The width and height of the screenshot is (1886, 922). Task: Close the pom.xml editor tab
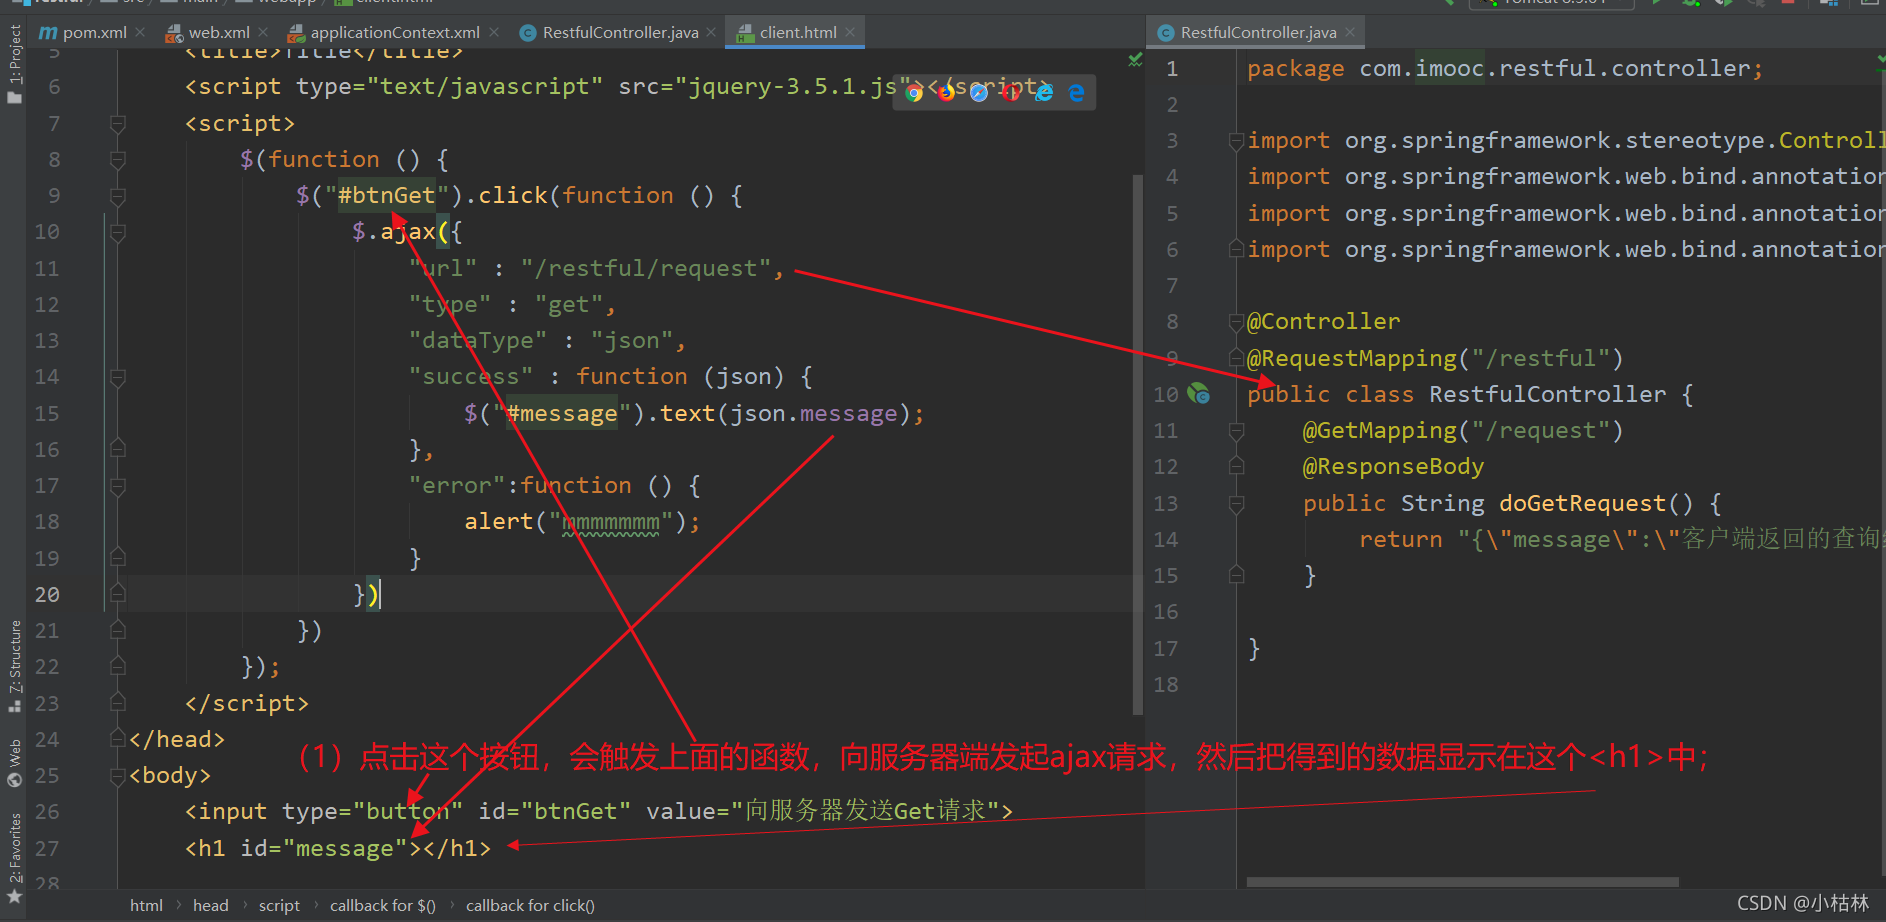click(140, 32)
